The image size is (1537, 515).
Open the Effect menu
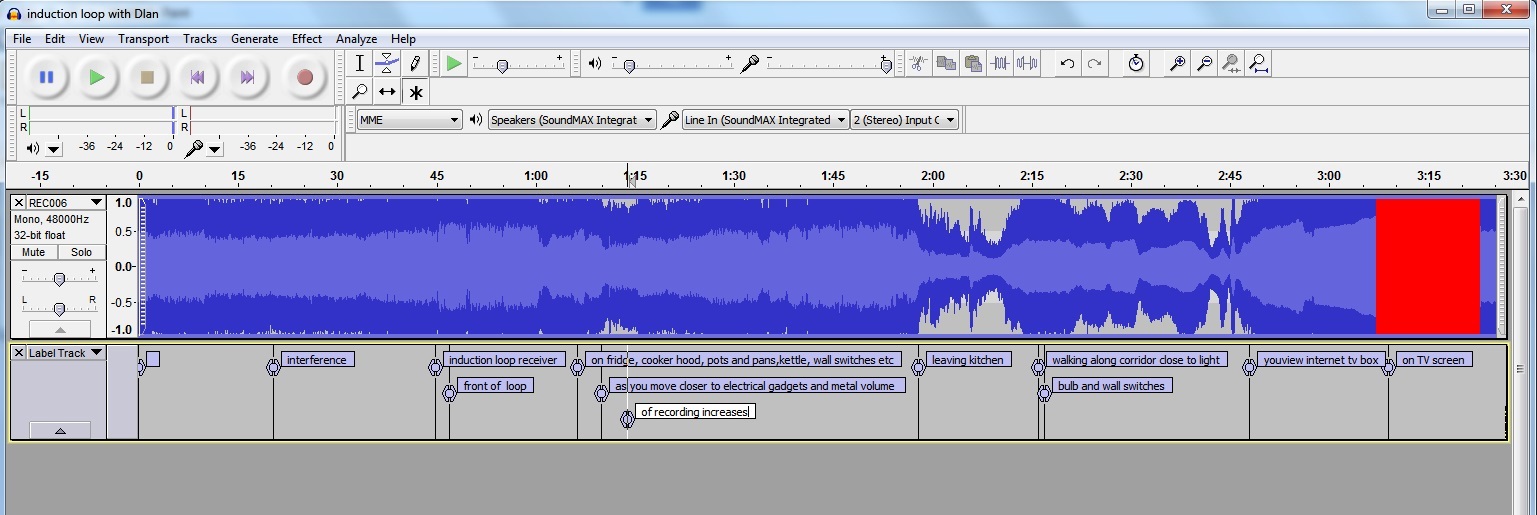(306, 39)
